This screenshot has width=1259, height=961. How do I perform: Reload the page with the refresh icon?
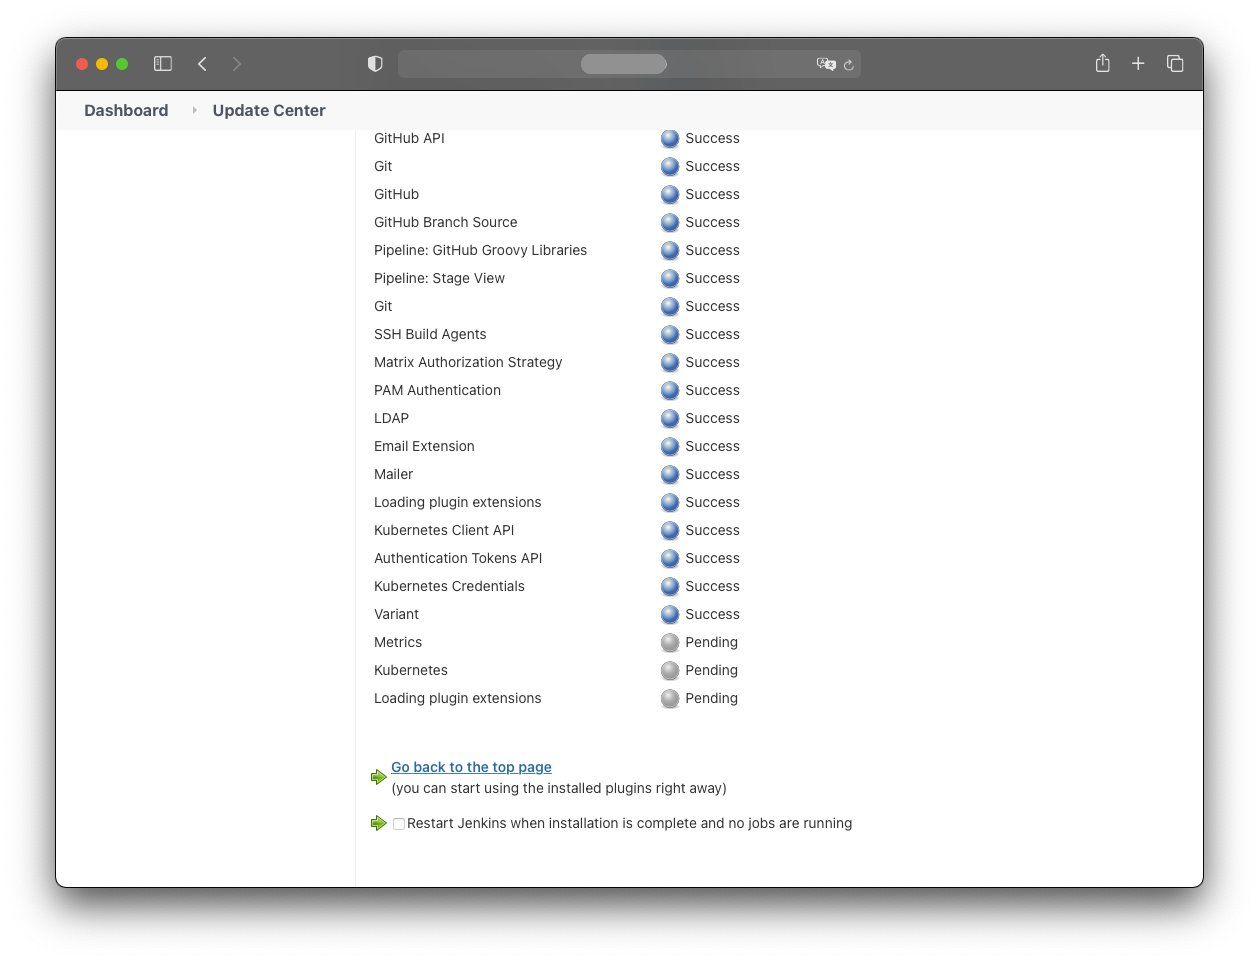pos(849,65)
